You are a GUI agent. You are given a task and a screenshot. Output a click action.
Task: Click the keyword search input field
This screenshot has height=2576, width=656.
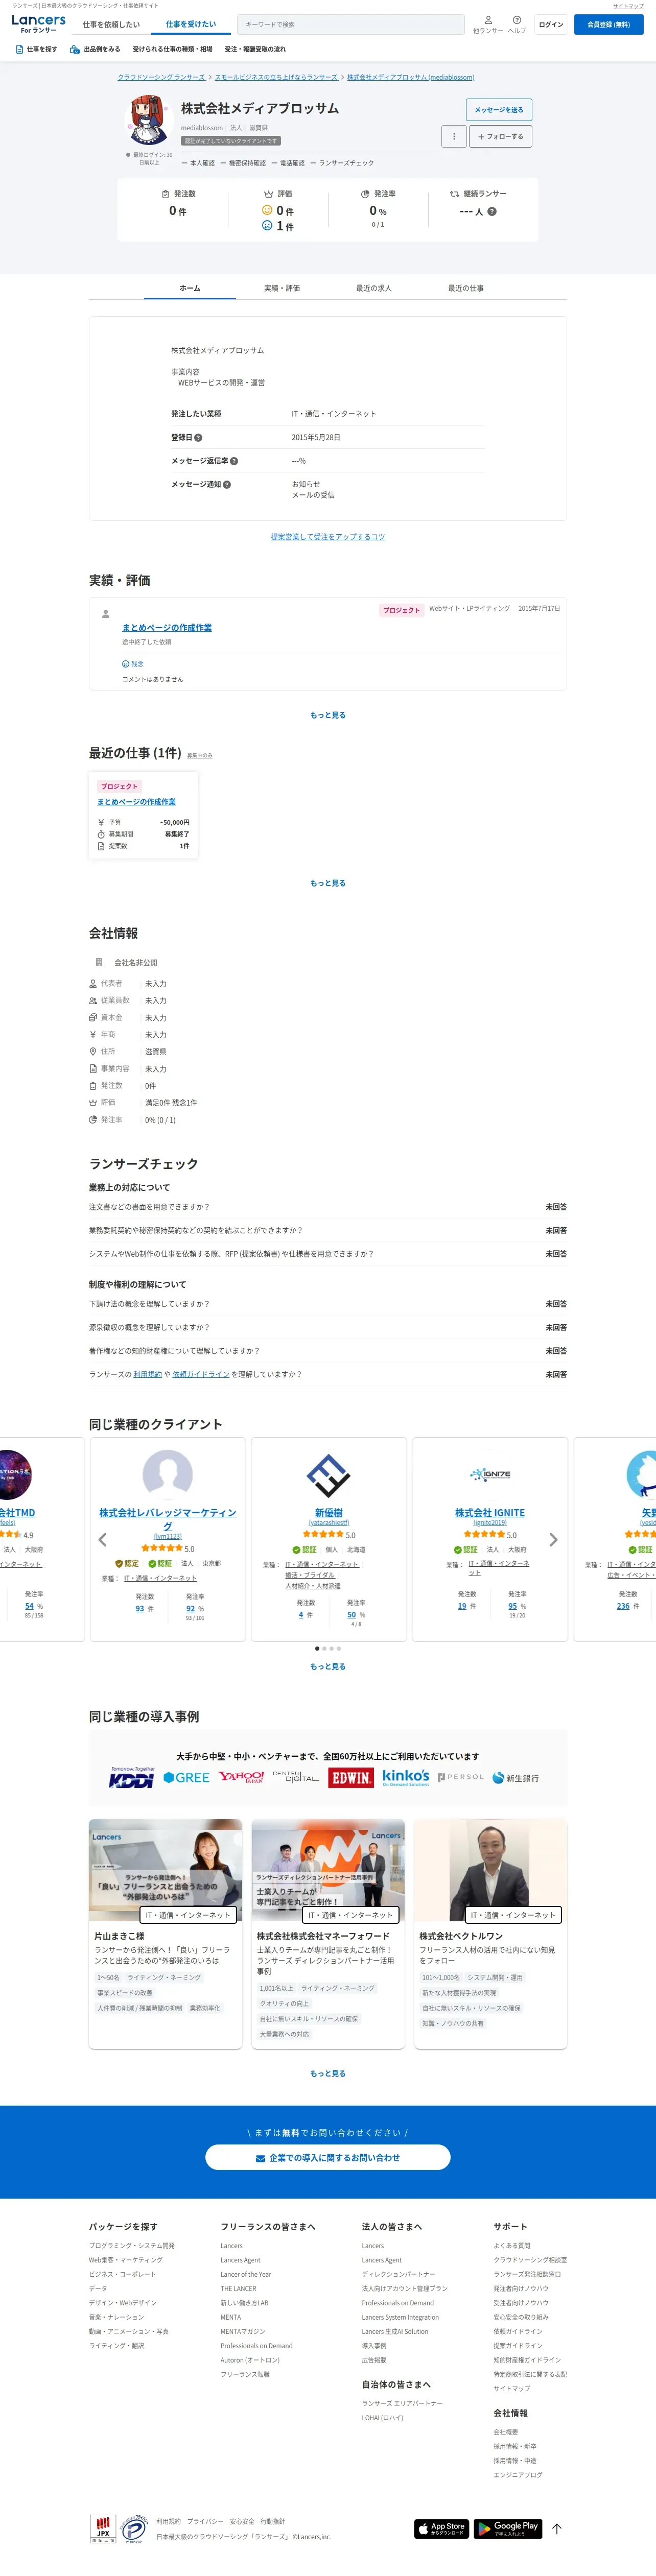[351, 24]
